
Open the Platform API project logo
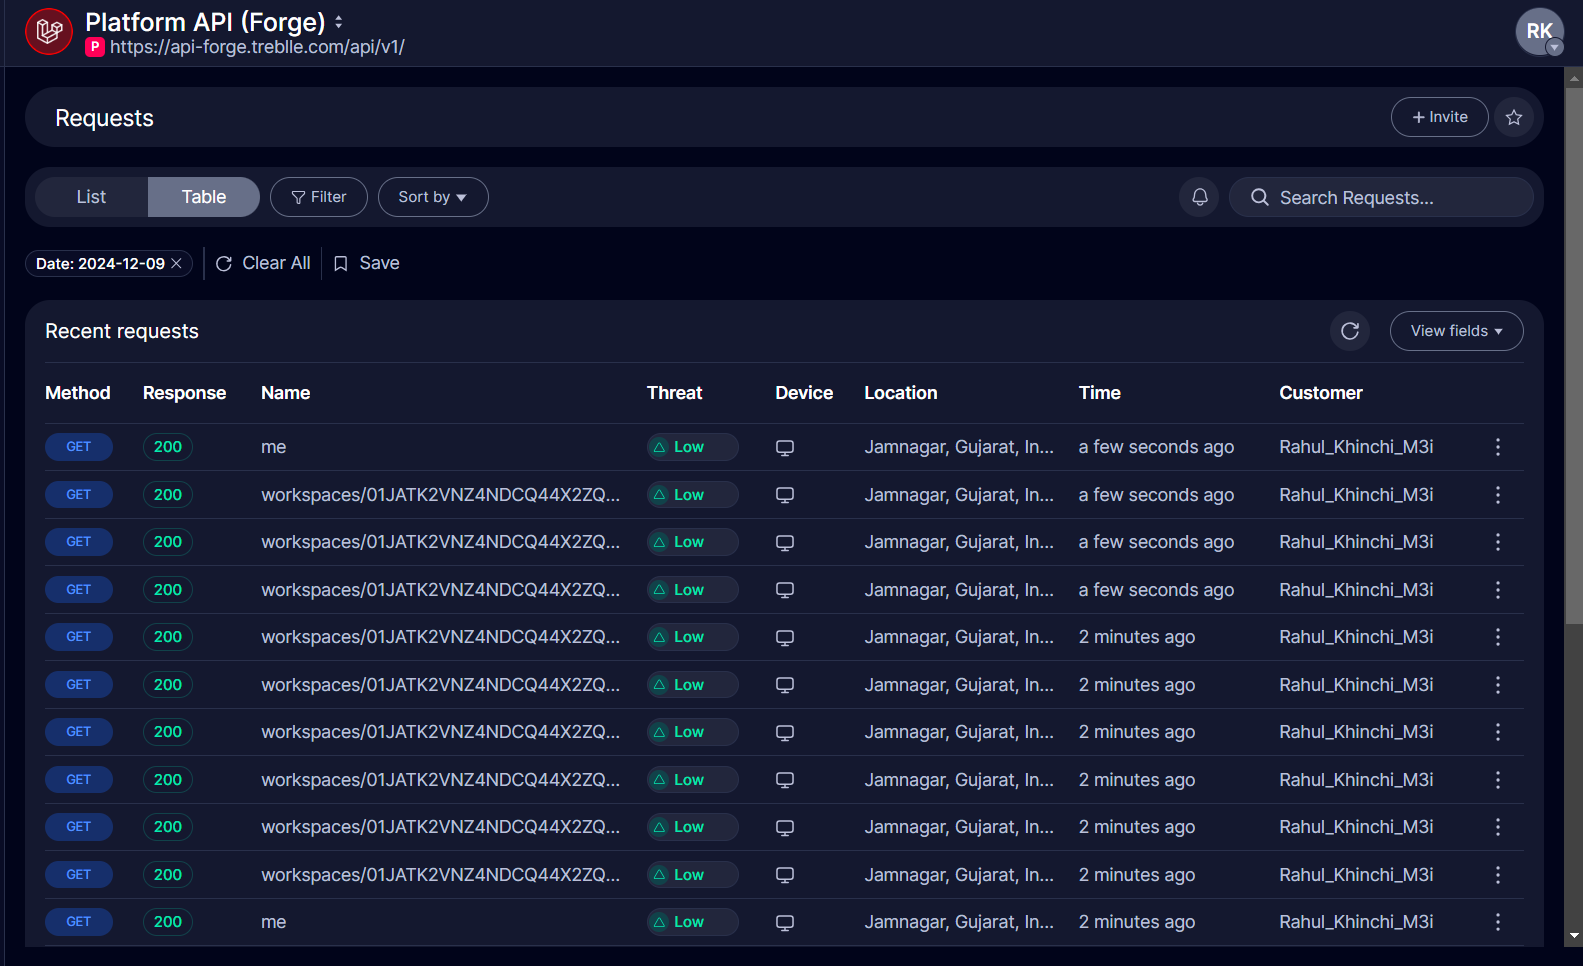(49, 32)
